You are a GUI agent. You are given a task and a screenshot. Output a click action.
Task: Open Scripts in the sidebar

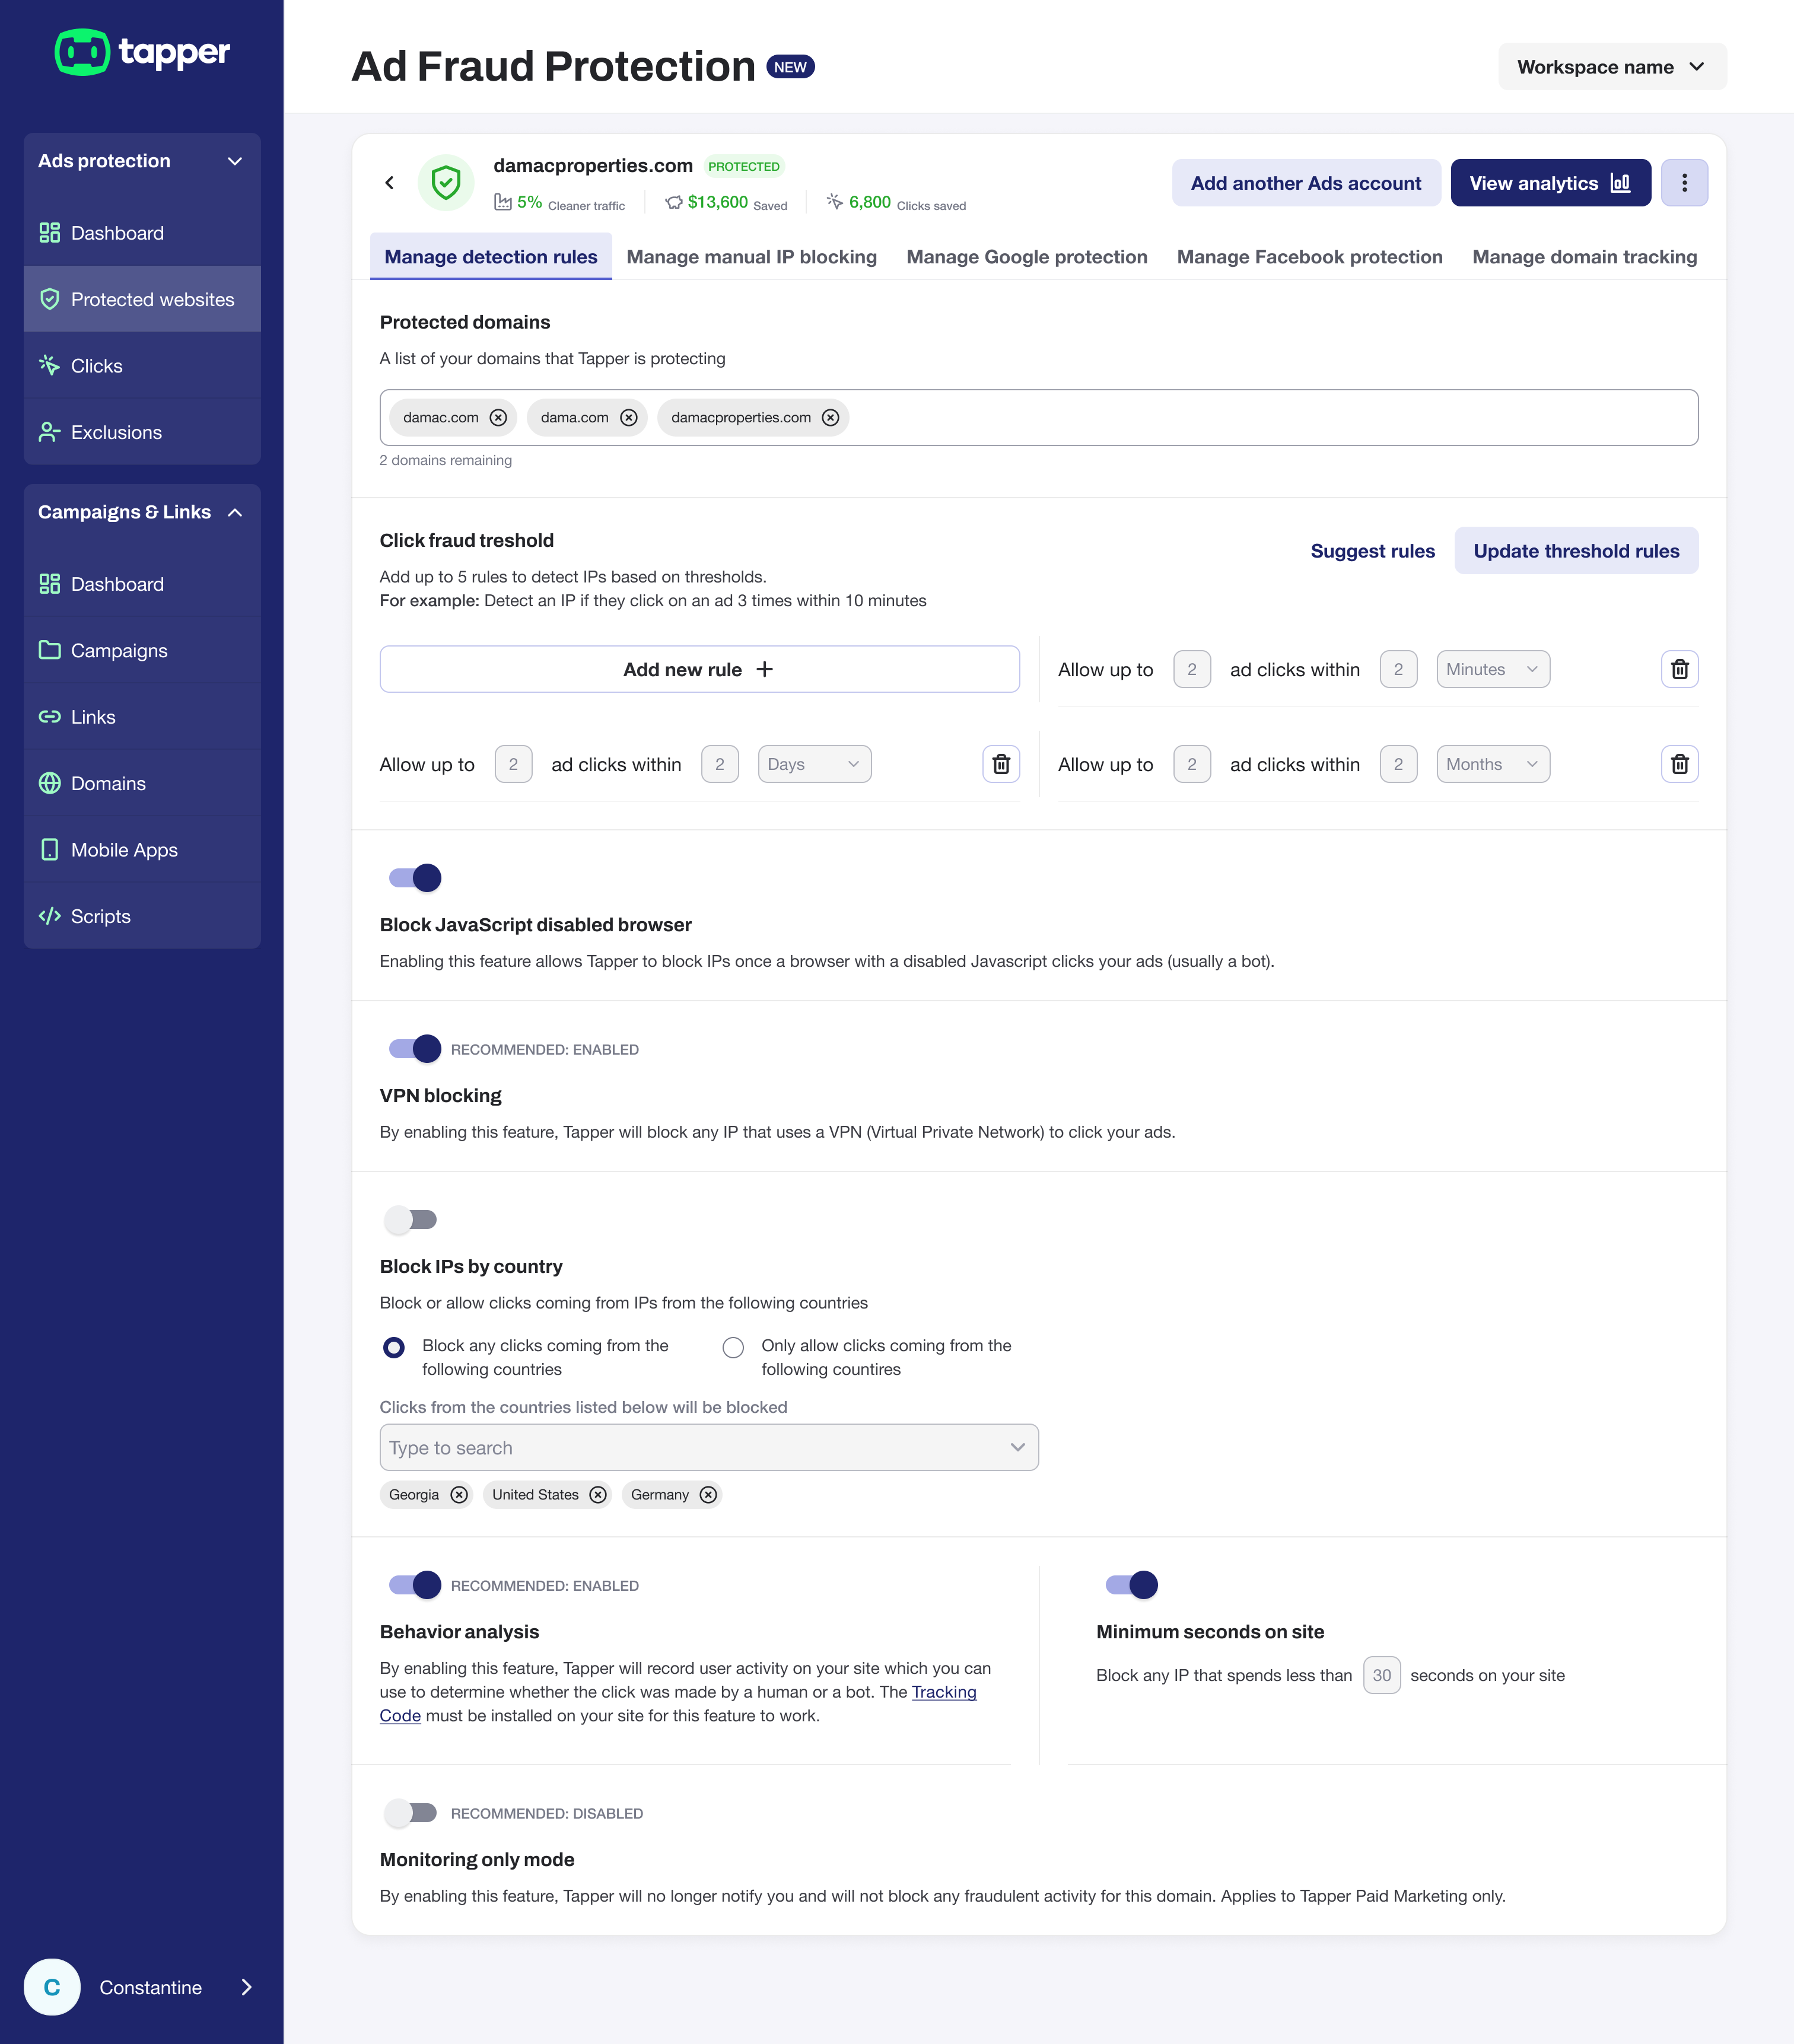(x=100, y=916)
